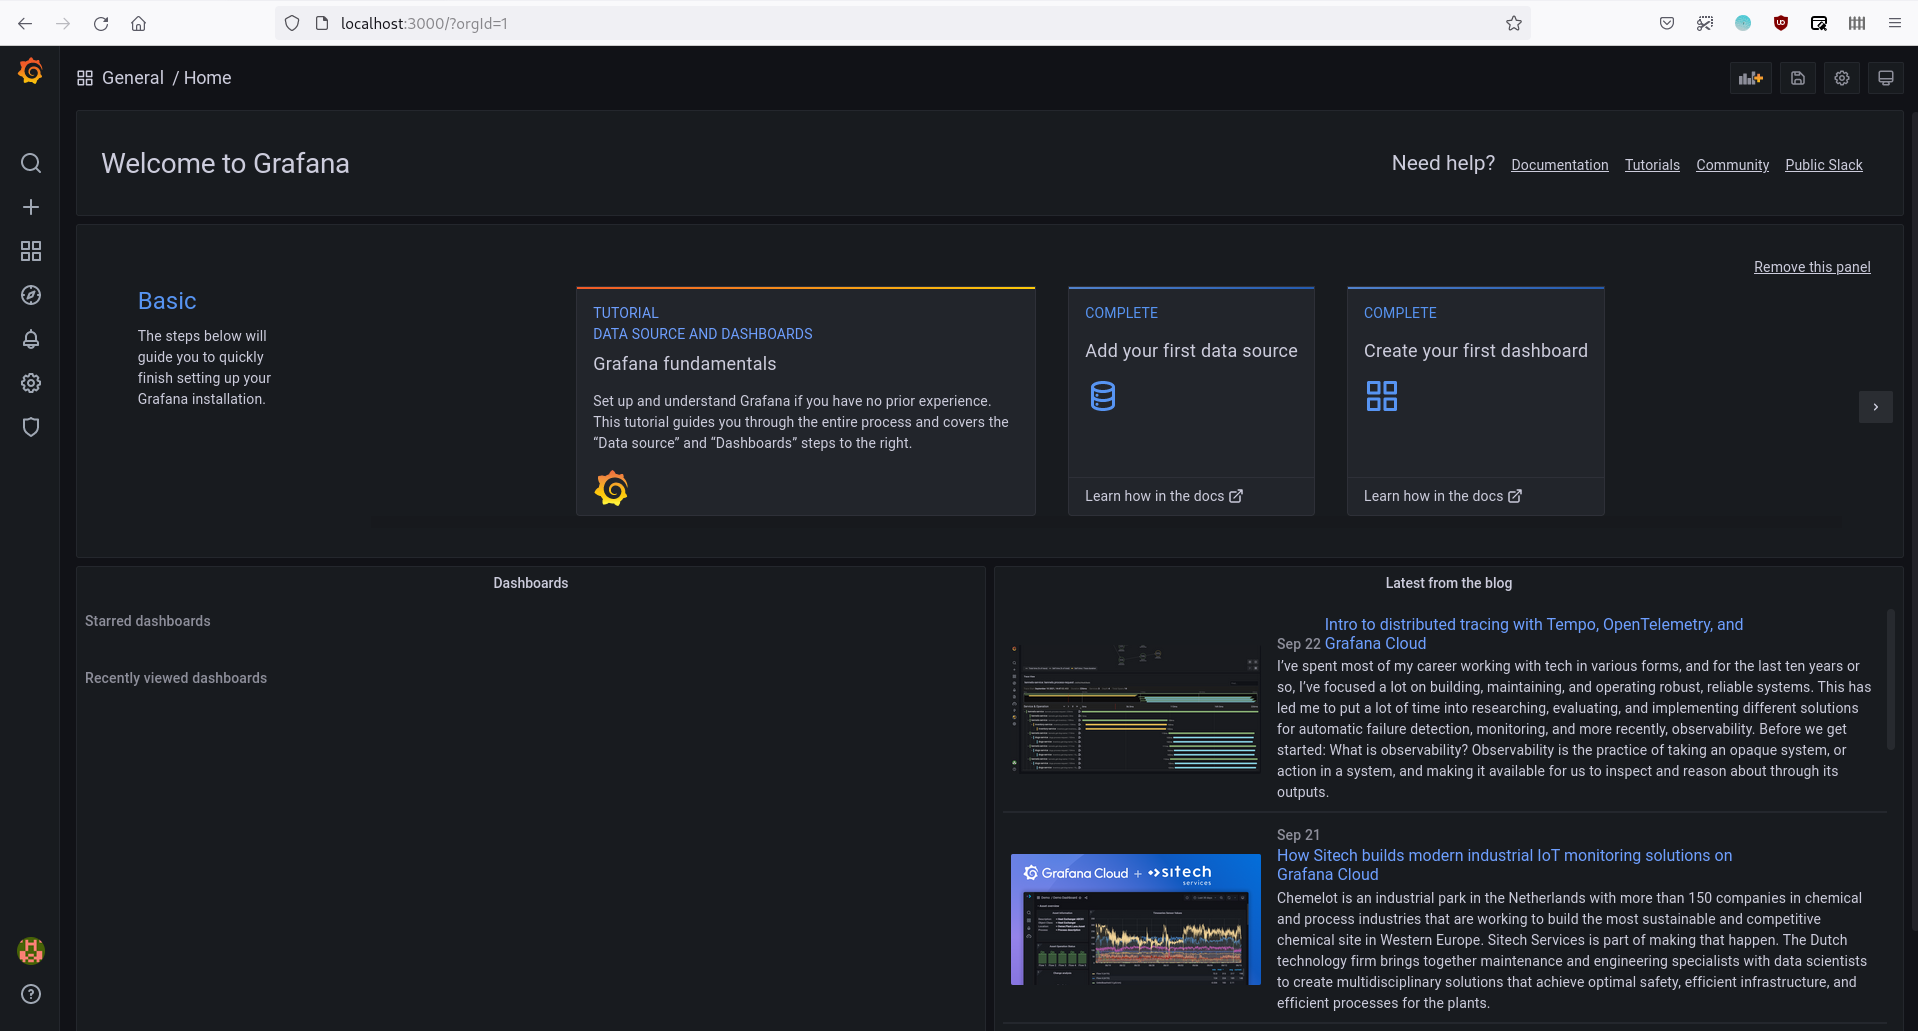Open the Help question mark icon
This screenshot has height=1031, width=1918.
coord(31,994)
